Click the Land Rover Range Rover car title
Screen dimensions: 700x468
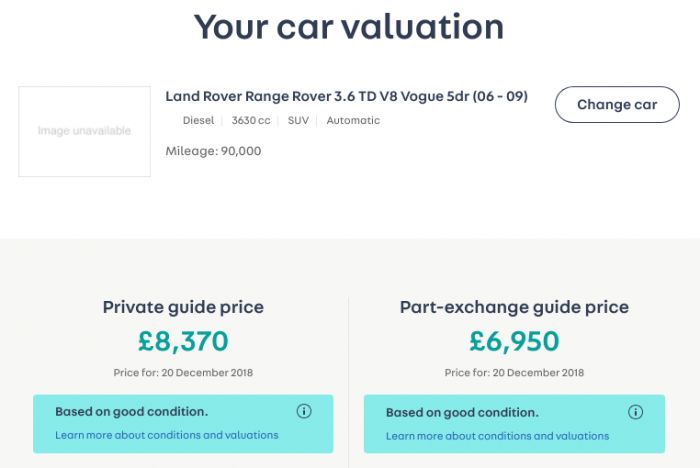[346, 96]
